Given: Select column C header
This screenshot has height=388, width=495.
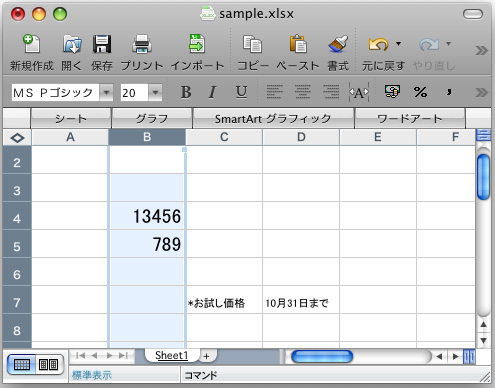Looking at the screenshot, I should (x=224, y=137).
